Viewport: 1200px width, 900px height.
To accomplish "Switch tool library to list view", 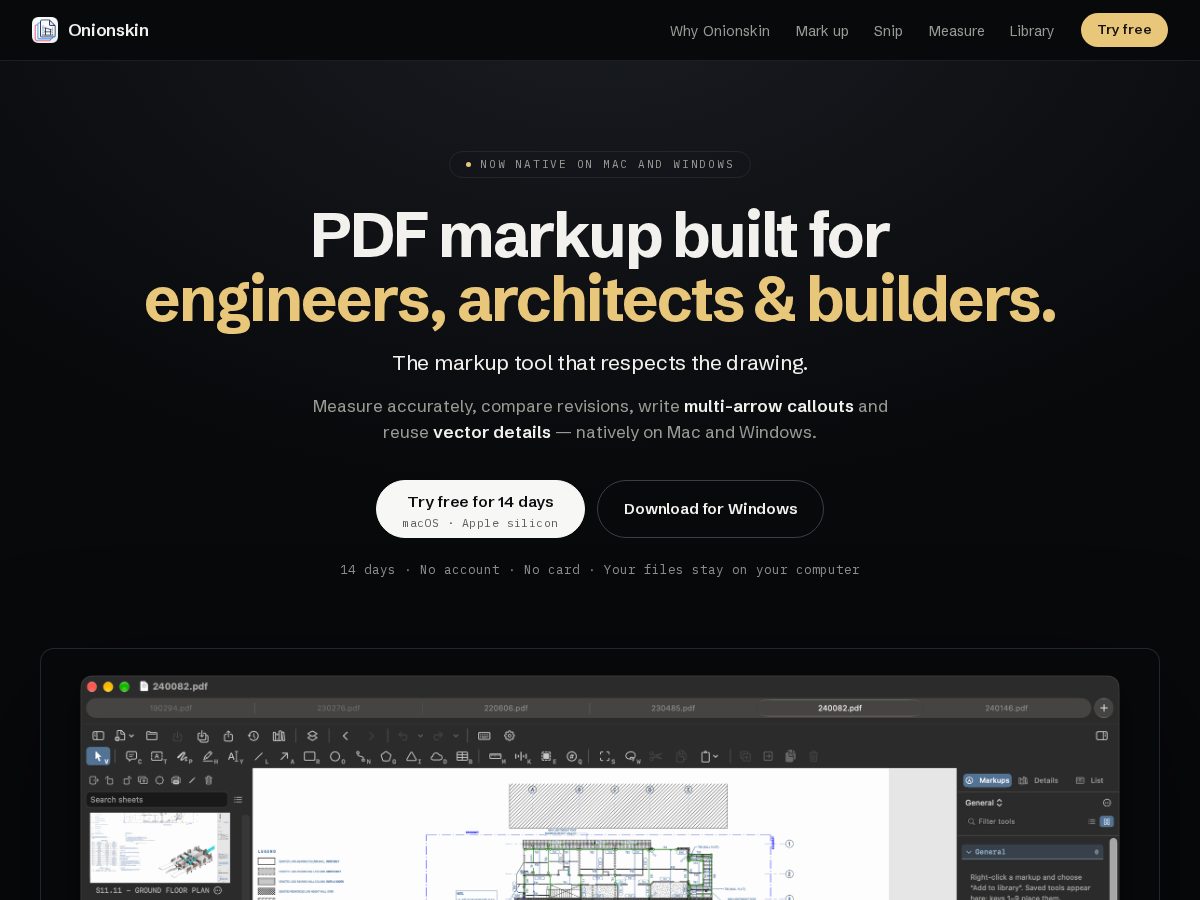I will coord(1091,821).
